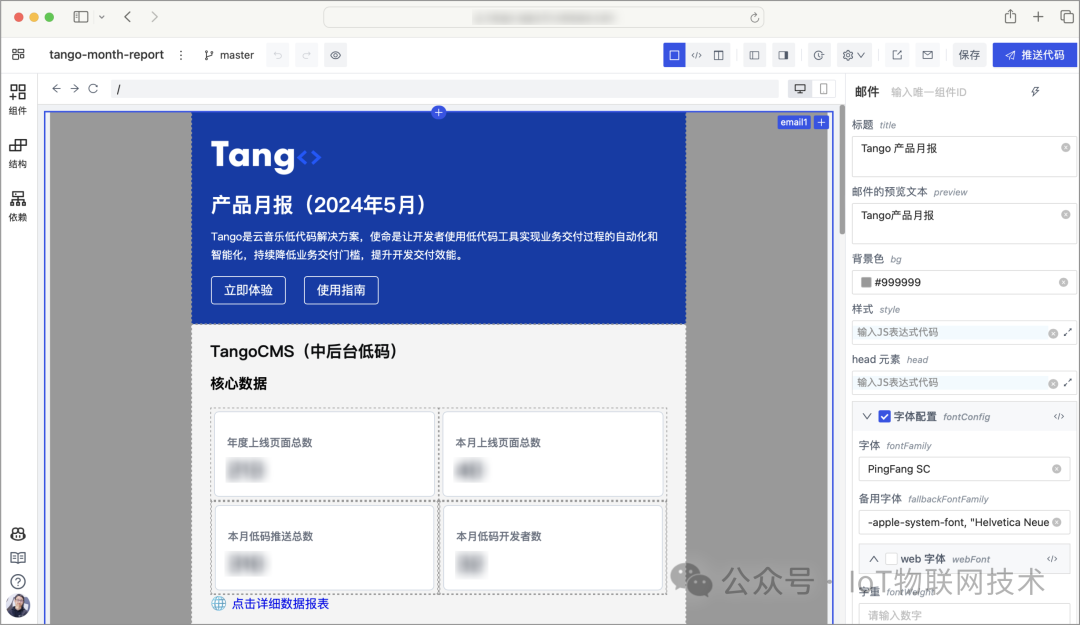
Task: Clear the PingFang SC font field
Action: point(1057,469)
